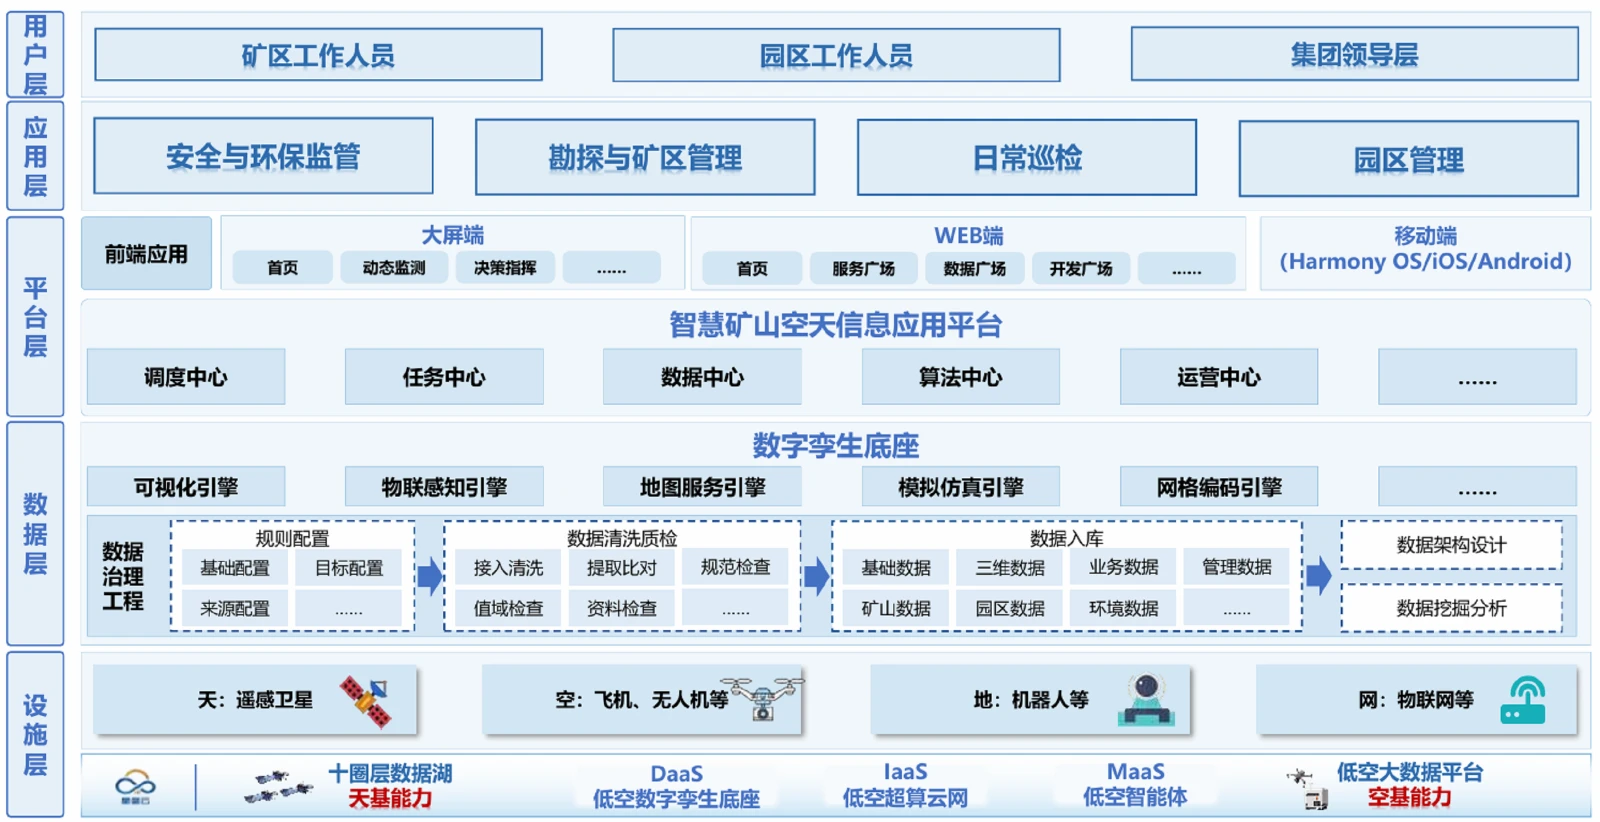The width and height of the screenshot is (1600, 822).
Task: Click the 基础配置 cell
Action: [x=235, y=568]
